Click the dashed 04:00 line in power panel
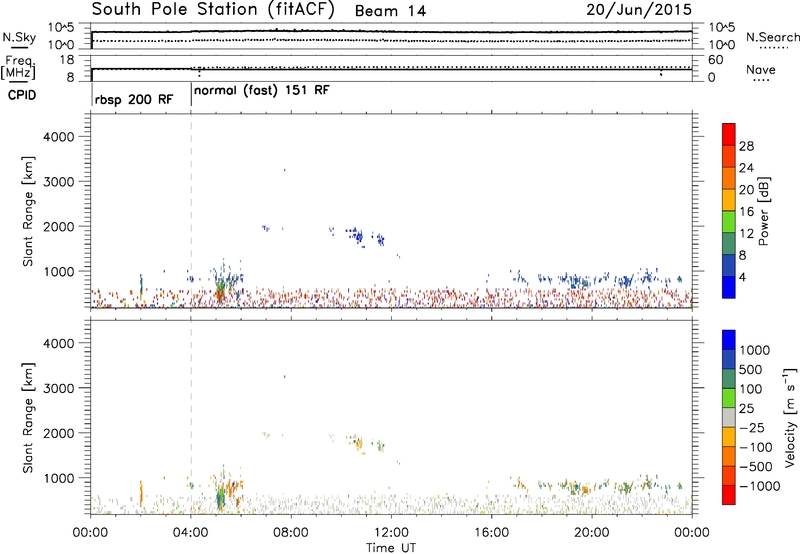The height and width of the screenshot is (554, 800). [x=191, y=210]
